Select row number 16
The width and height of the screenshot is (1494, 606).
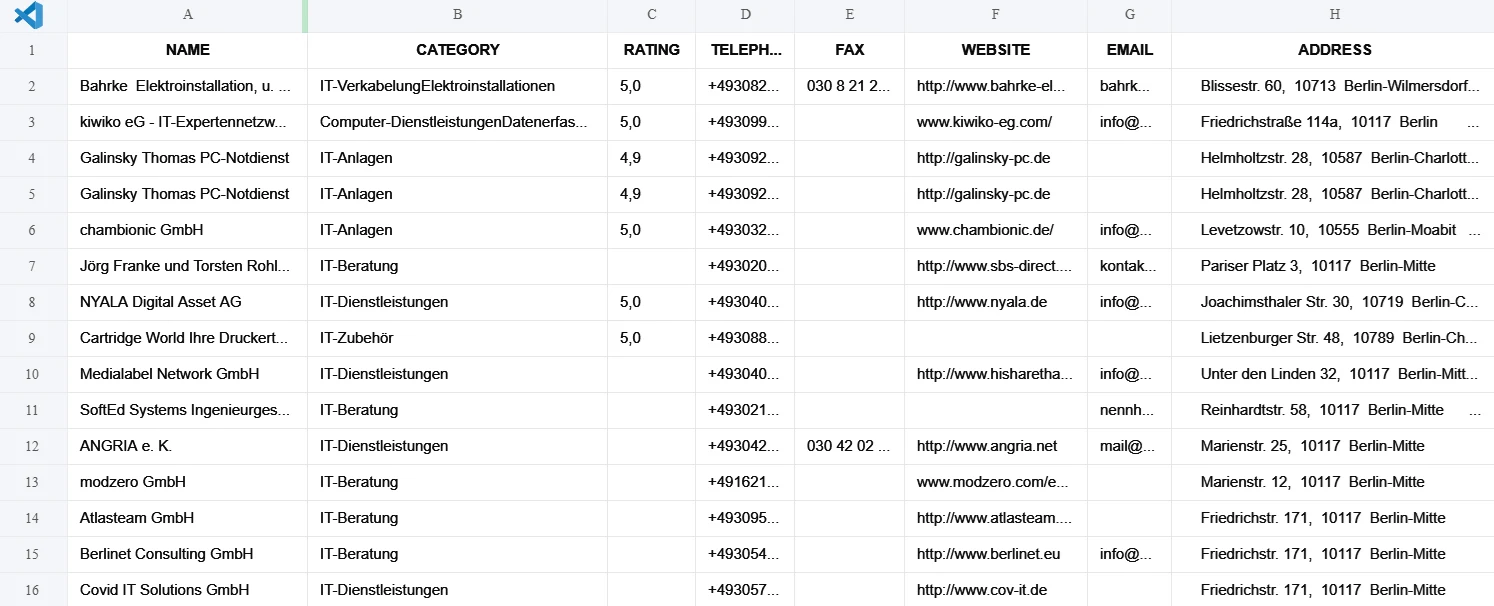tap(33, 590)
